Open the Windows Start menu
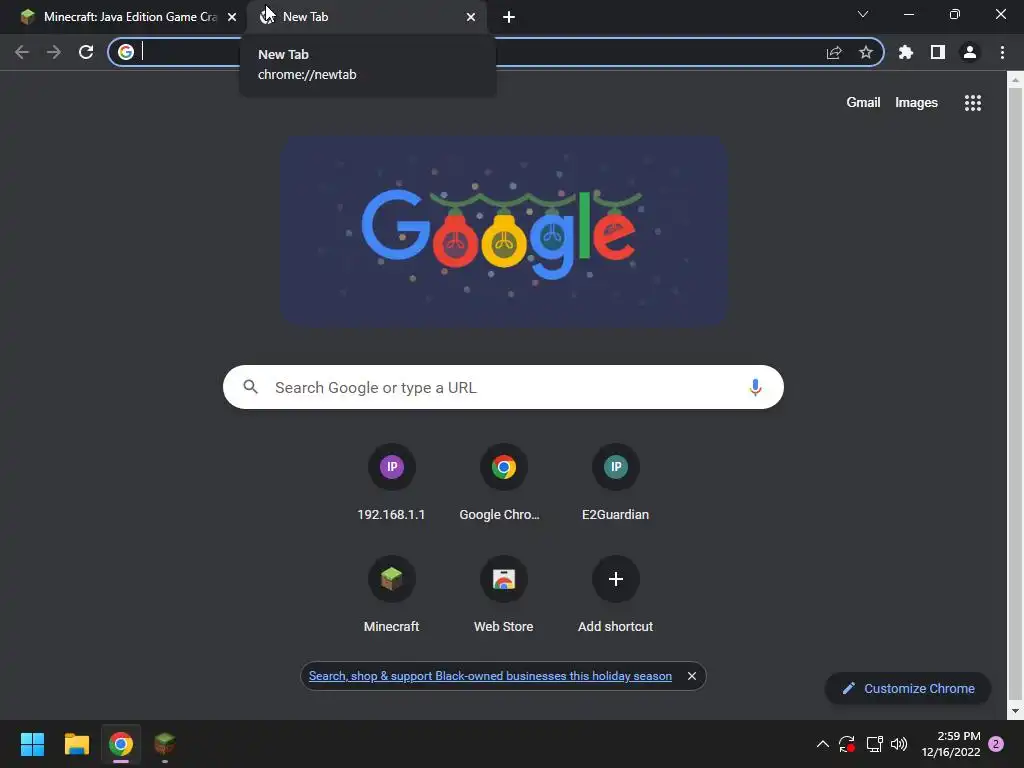1024x768 pixels. (32, 744)
